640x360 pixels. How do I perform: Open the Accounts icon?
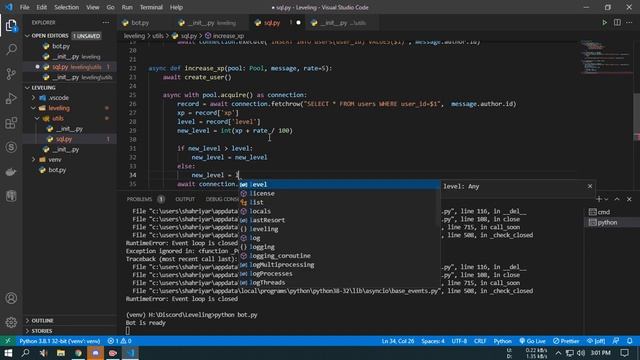pos(11,298)
